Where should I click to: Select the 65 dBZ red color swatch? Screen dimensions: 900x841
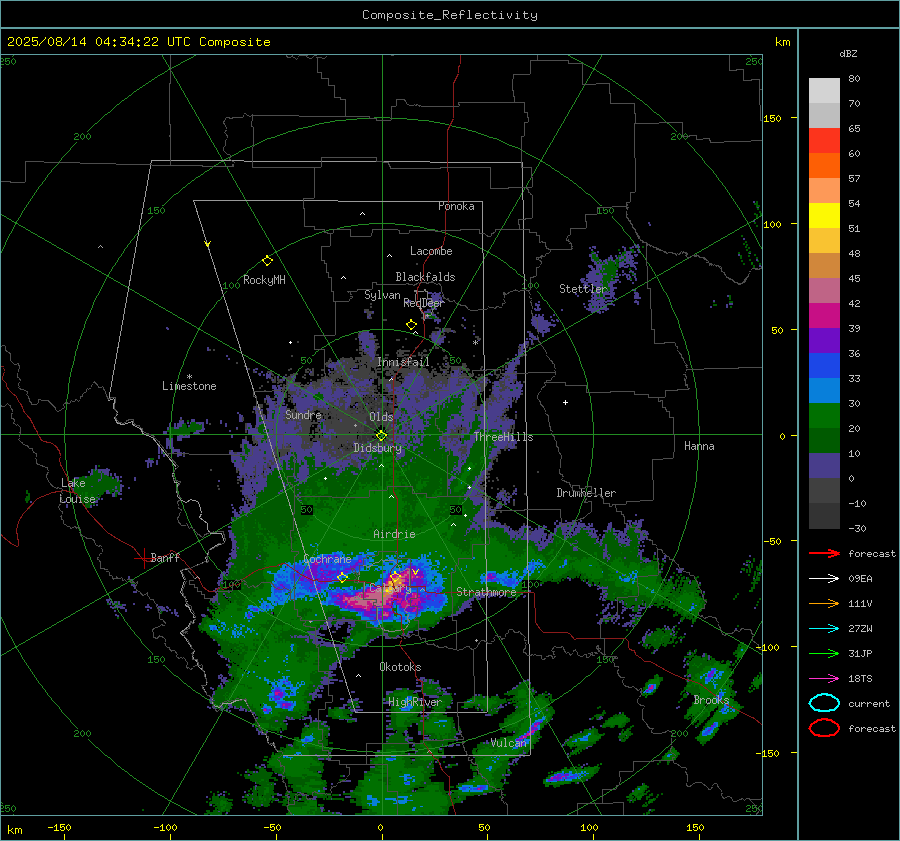[x=824, y=141]
